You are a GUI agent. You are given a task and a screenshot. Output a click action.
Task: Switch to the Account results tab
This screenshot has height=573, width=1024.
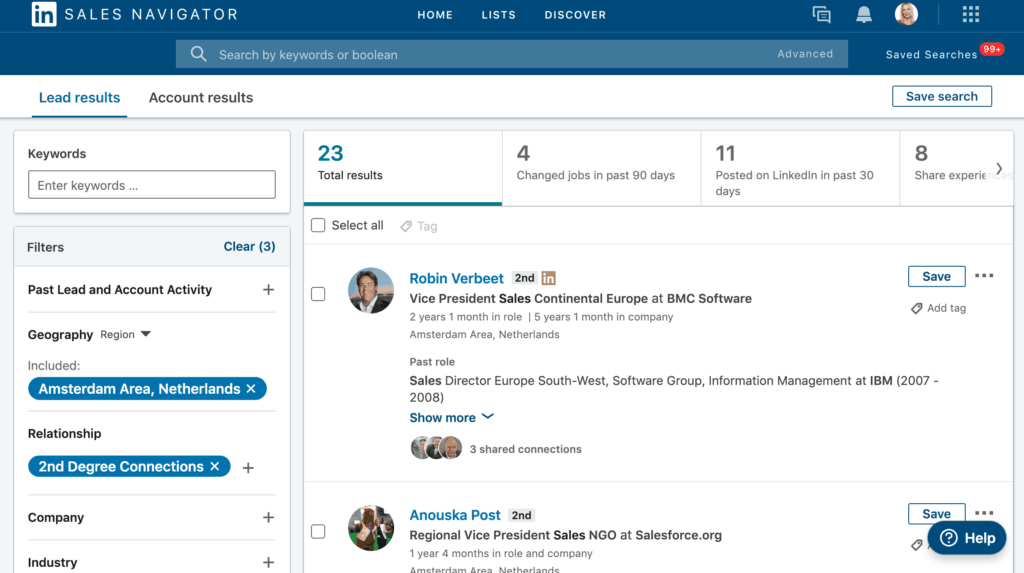click(200, 97)
